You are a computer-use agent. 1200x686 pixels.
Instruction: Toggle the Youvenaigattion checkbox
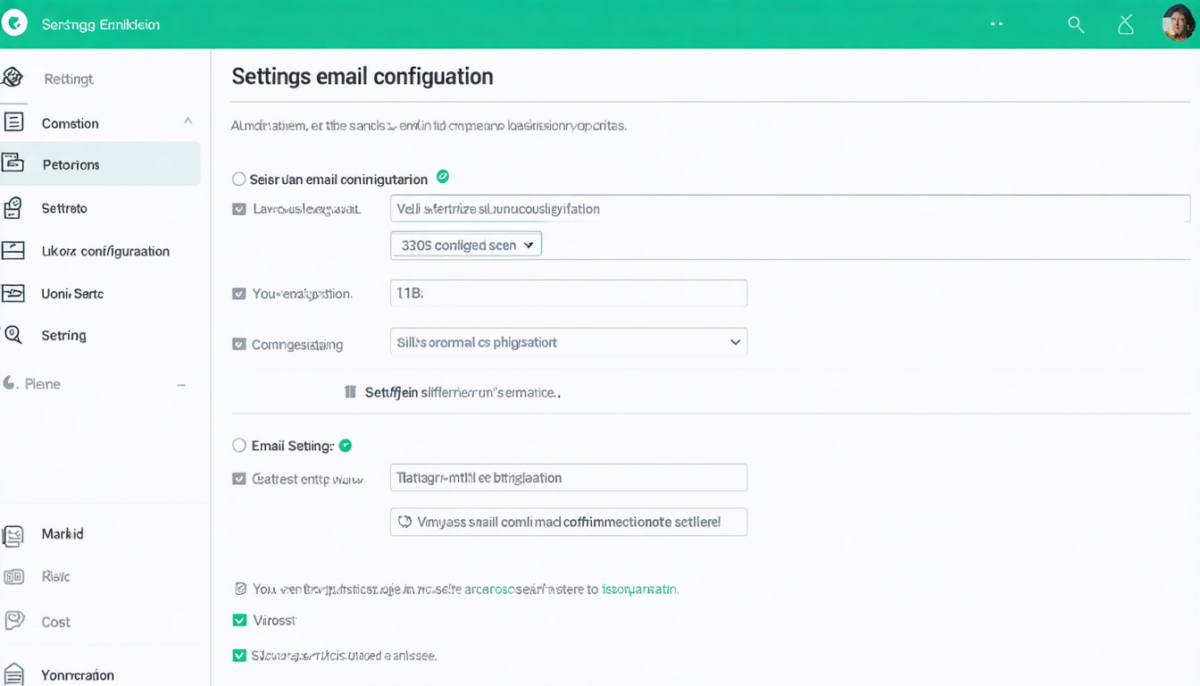coord(239,294)
